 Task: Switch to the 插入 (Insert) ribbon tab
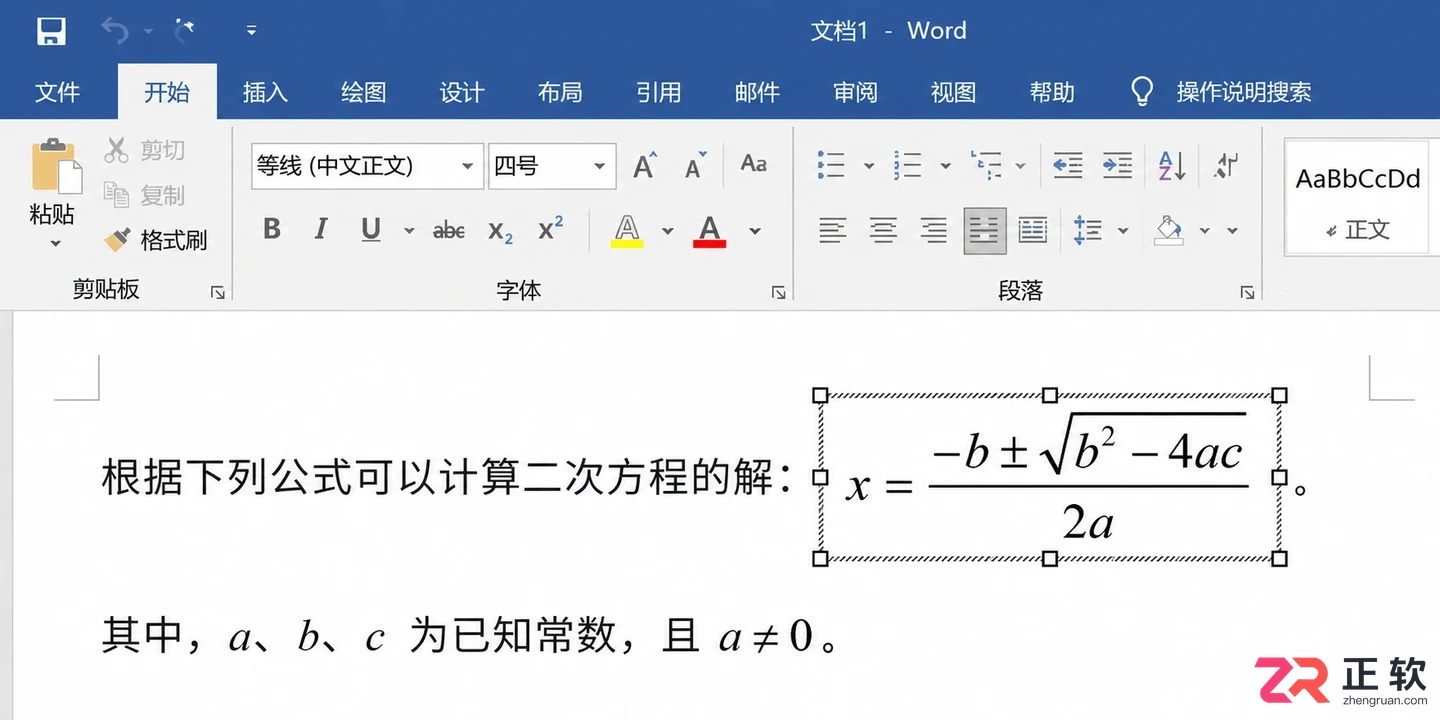[265, 93]
